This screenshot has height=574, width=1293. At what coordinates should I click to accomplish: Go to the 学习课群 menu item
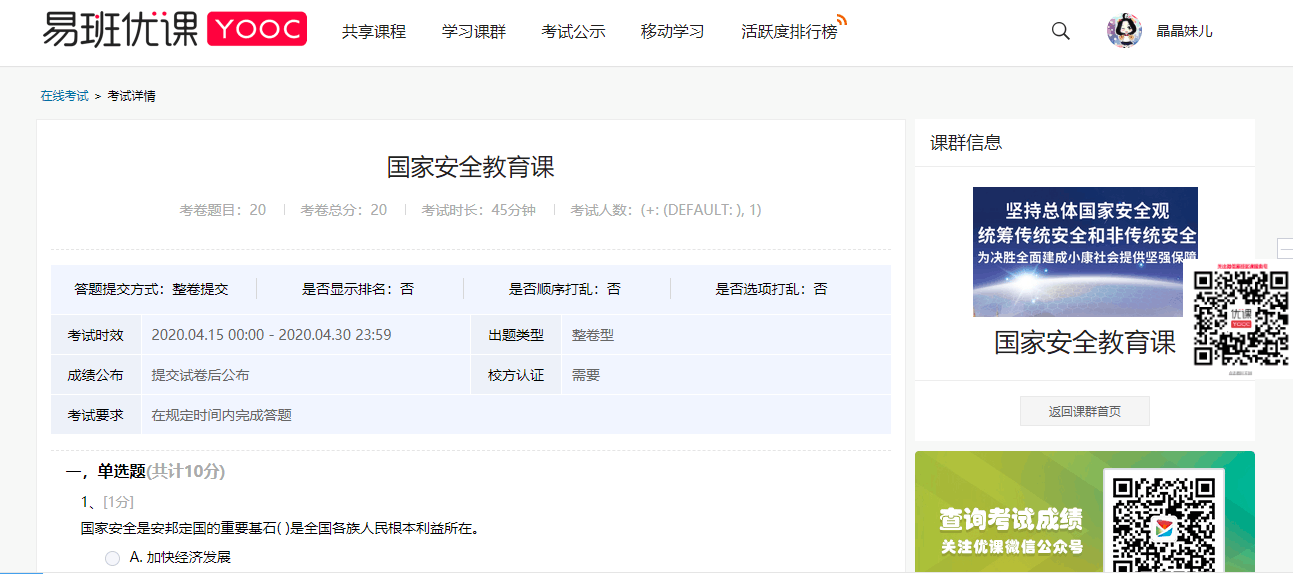click(474, 31)
